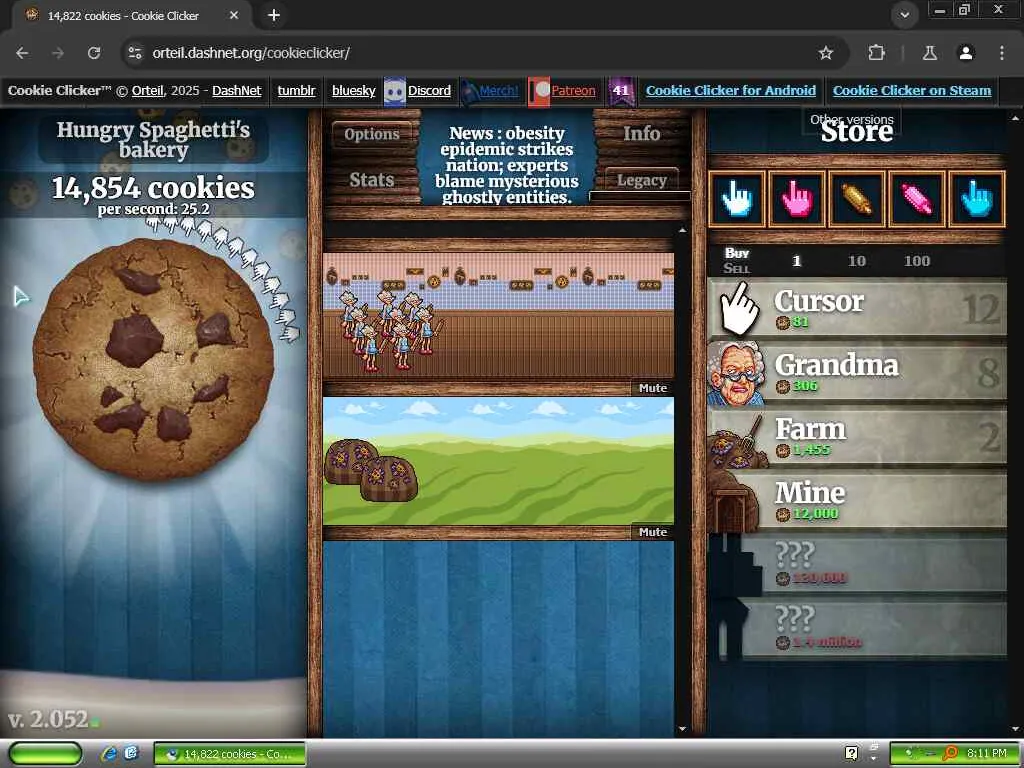Visit the bluesky link
This screenshot has width=1024, height=768.
coord(353,91)
